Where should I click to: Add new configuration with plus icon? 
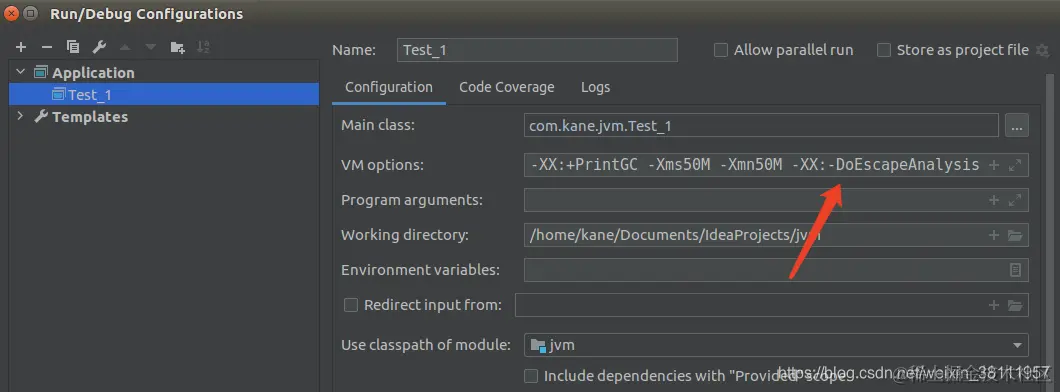click(x=21, y=47)
